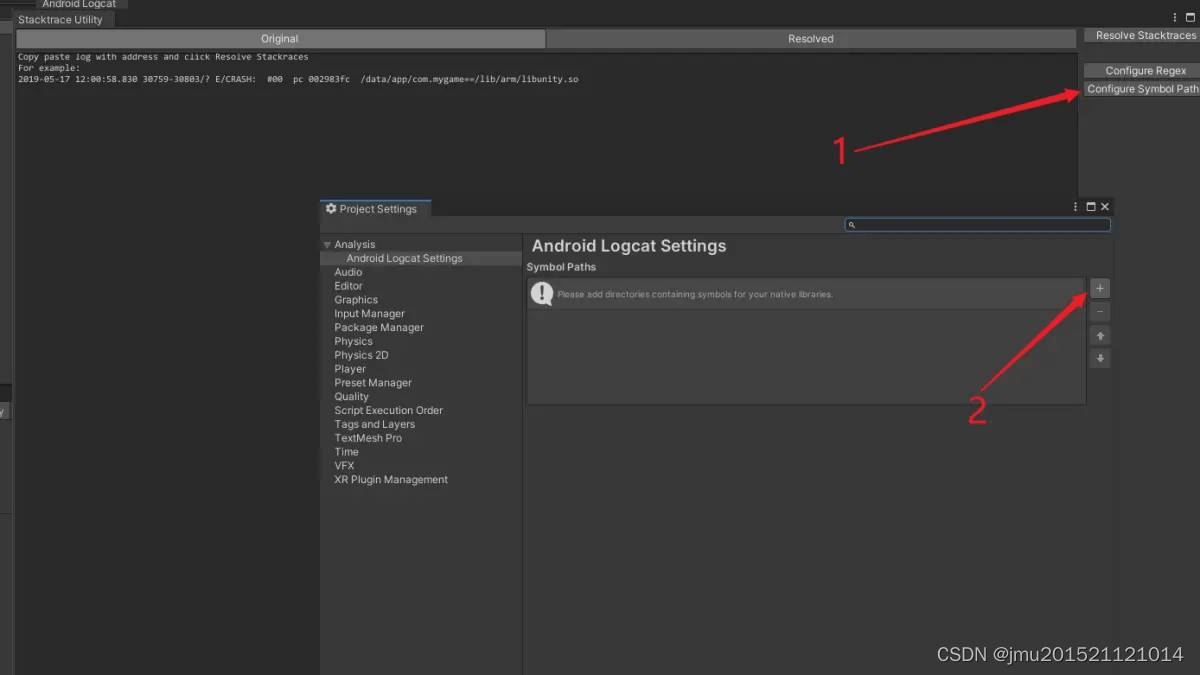
Task: Remove the selected symbol path
Action: pos(1099,311)
